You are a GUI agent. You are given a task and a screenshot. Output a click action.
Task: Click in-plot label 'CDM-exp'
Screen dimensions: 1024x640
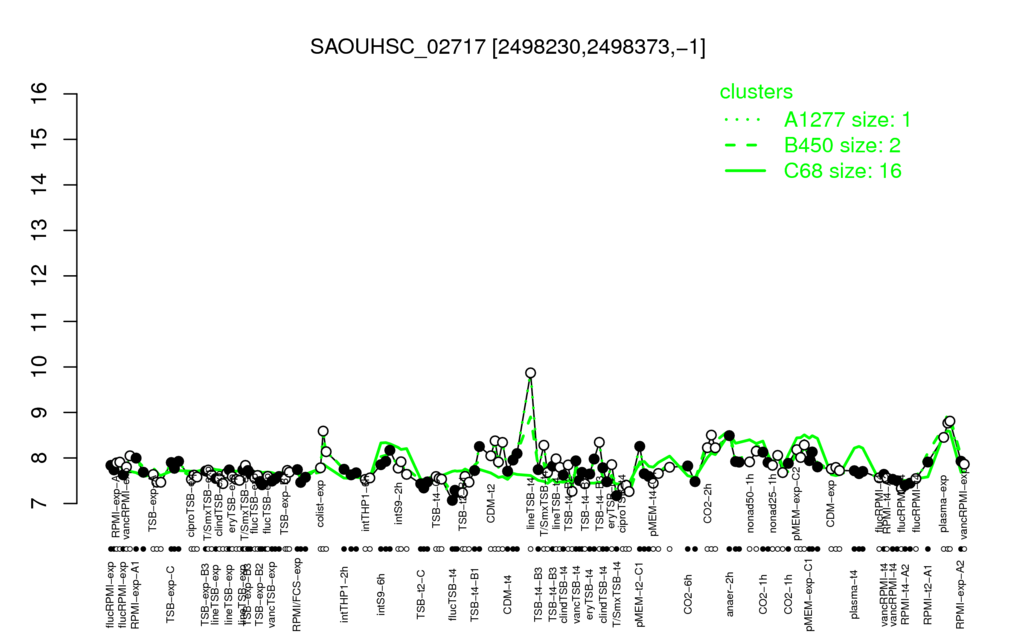(x=831, y=504)
